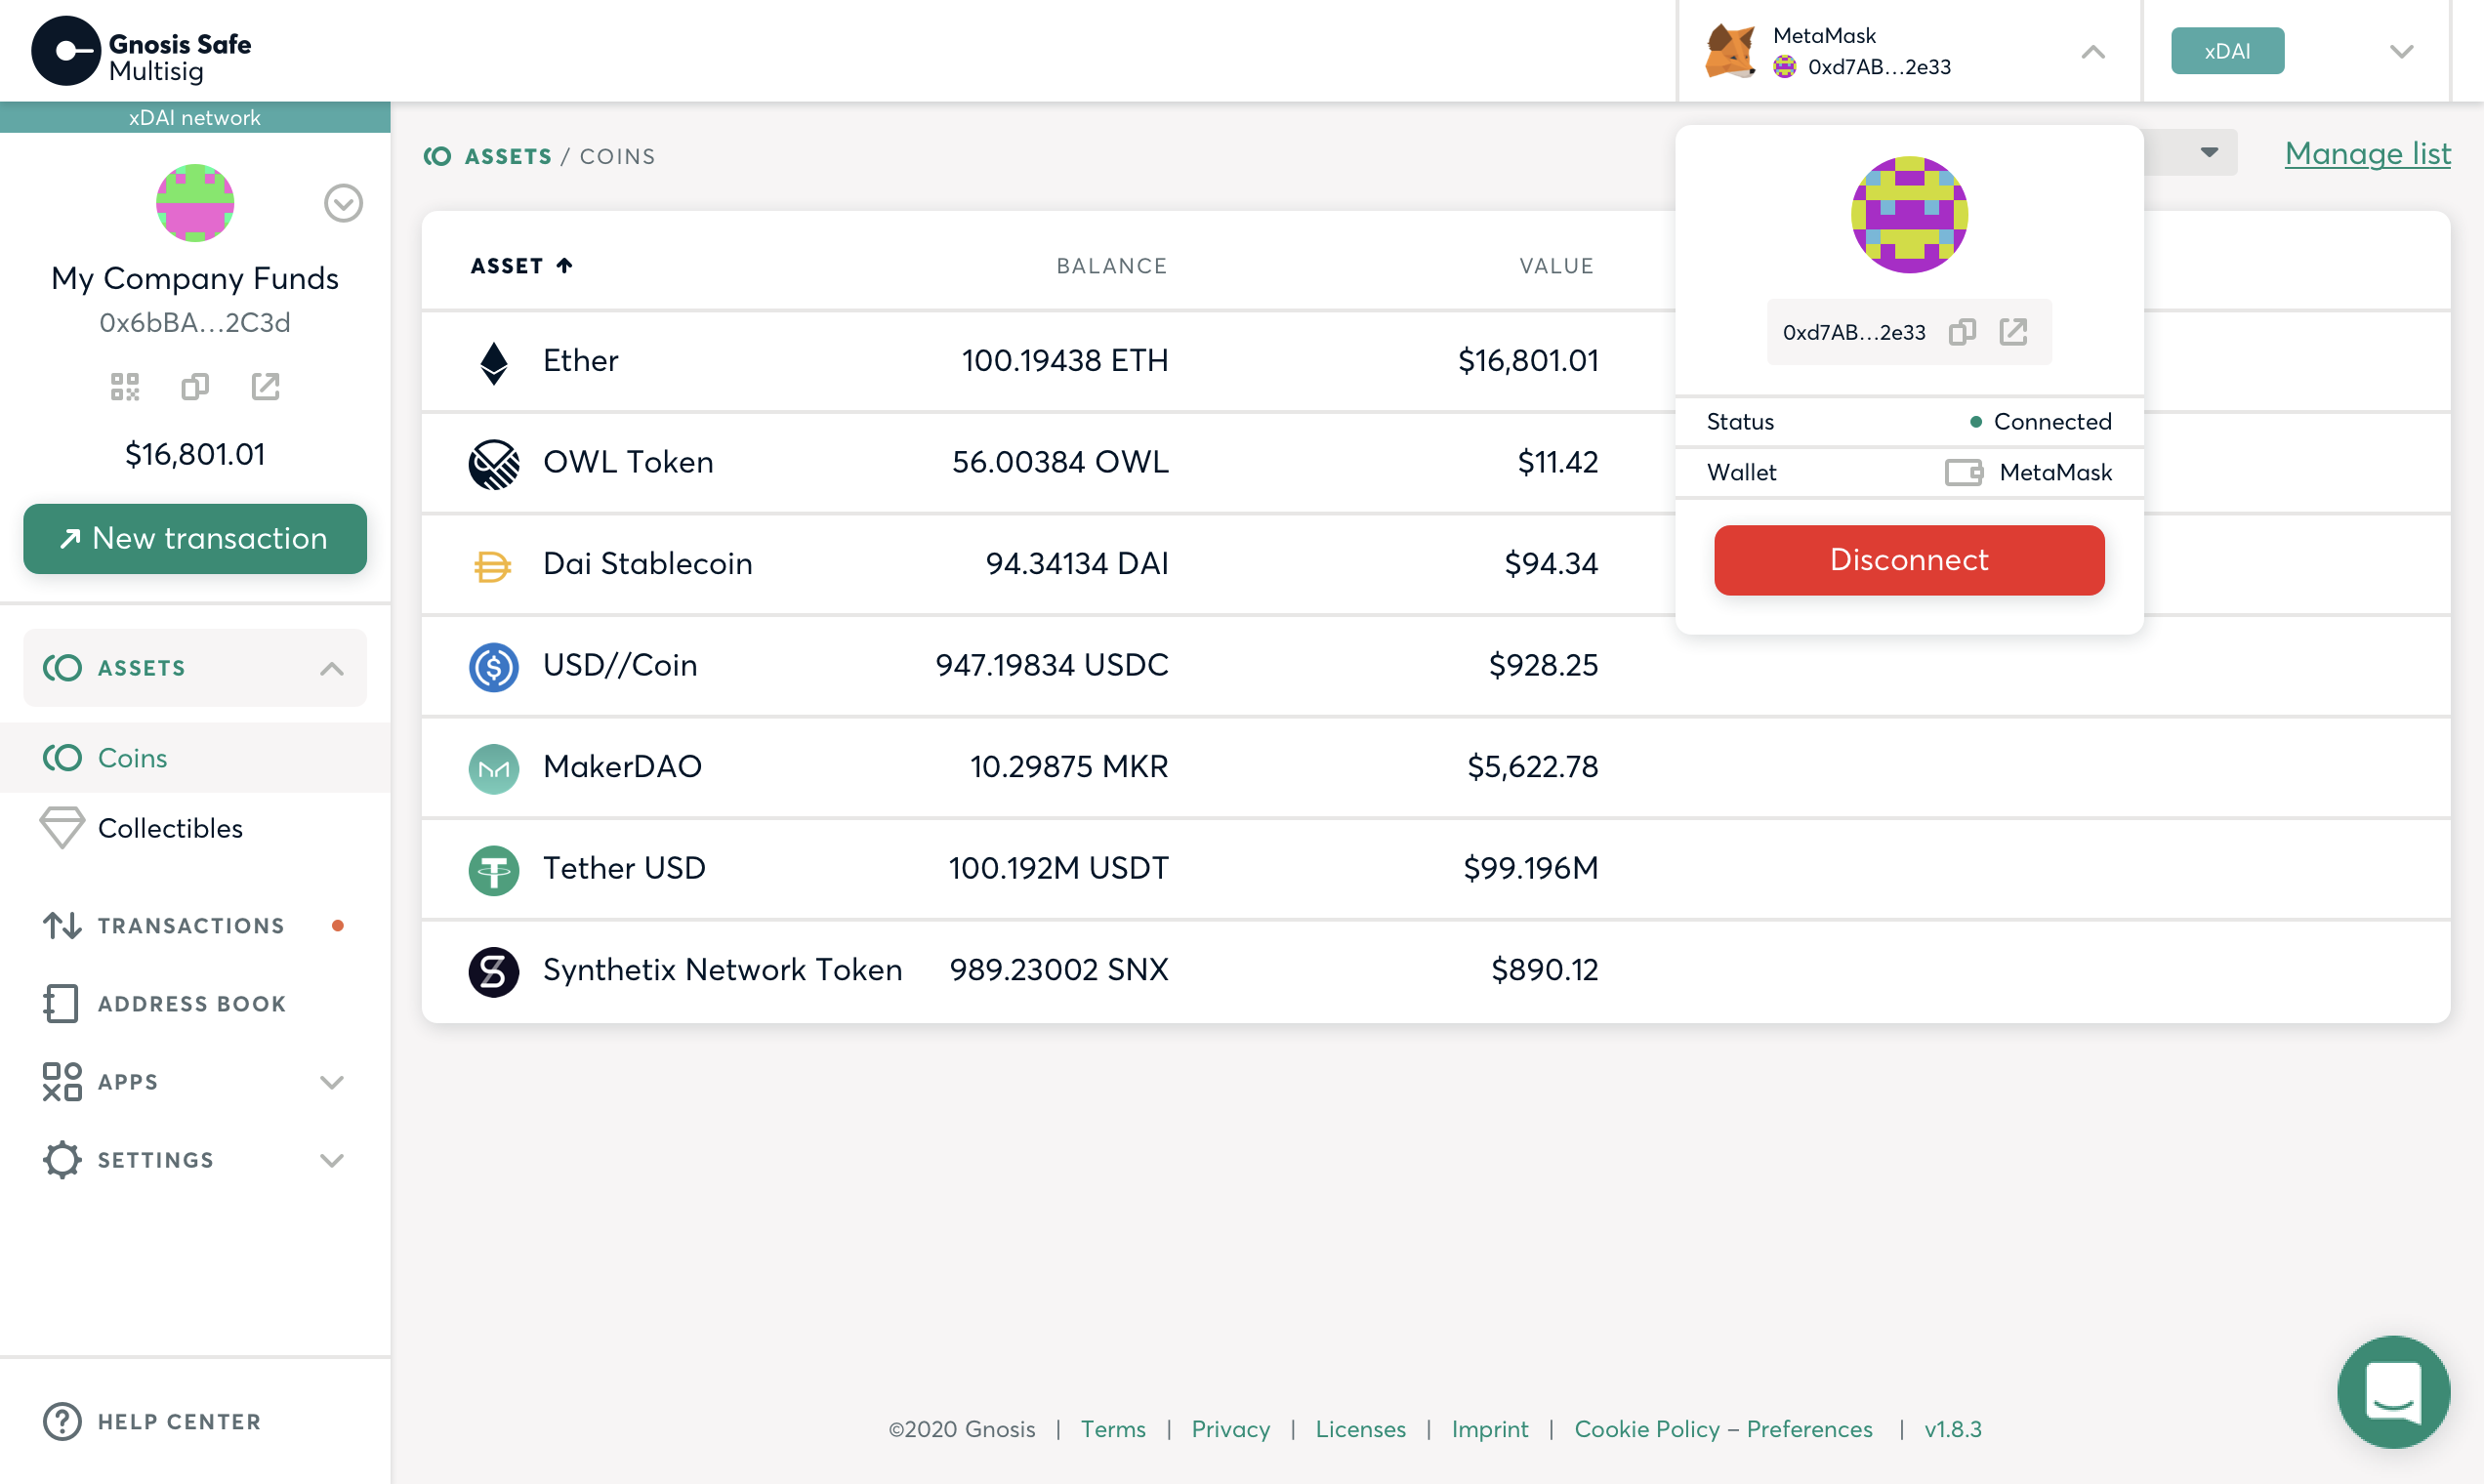Sort the table by Asset column
This screenshot has width=2484, height=1484.
[x=521, y=265]
